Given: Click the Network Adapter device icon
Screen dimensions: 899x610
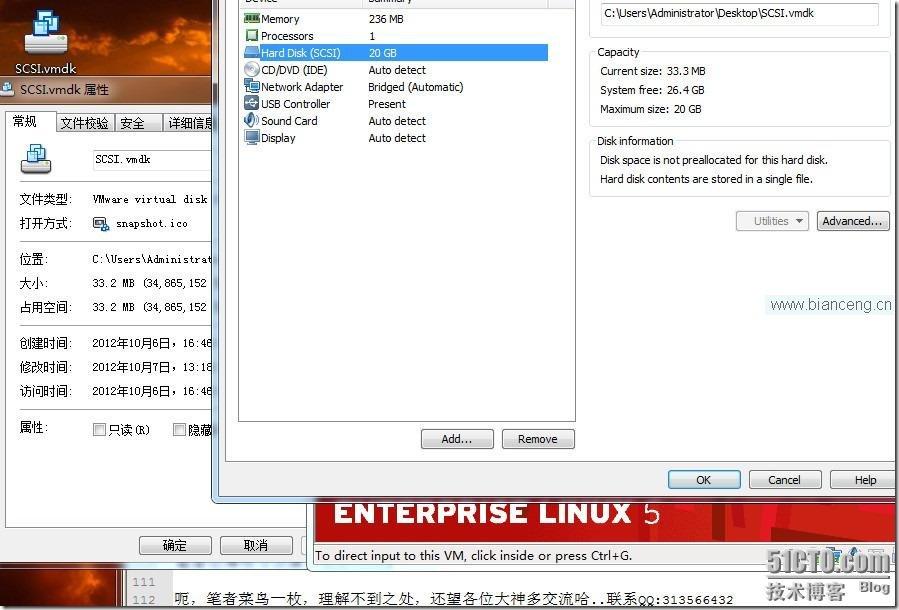Looking at the screenshot, I should click(252, 87).
